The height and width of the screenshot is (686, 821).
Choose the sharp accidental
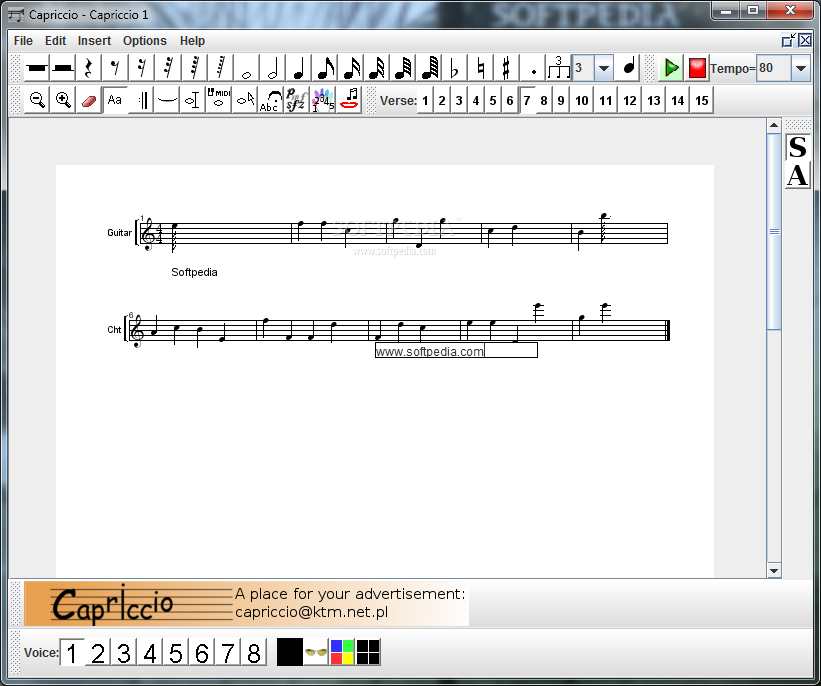tap(506, 68)
